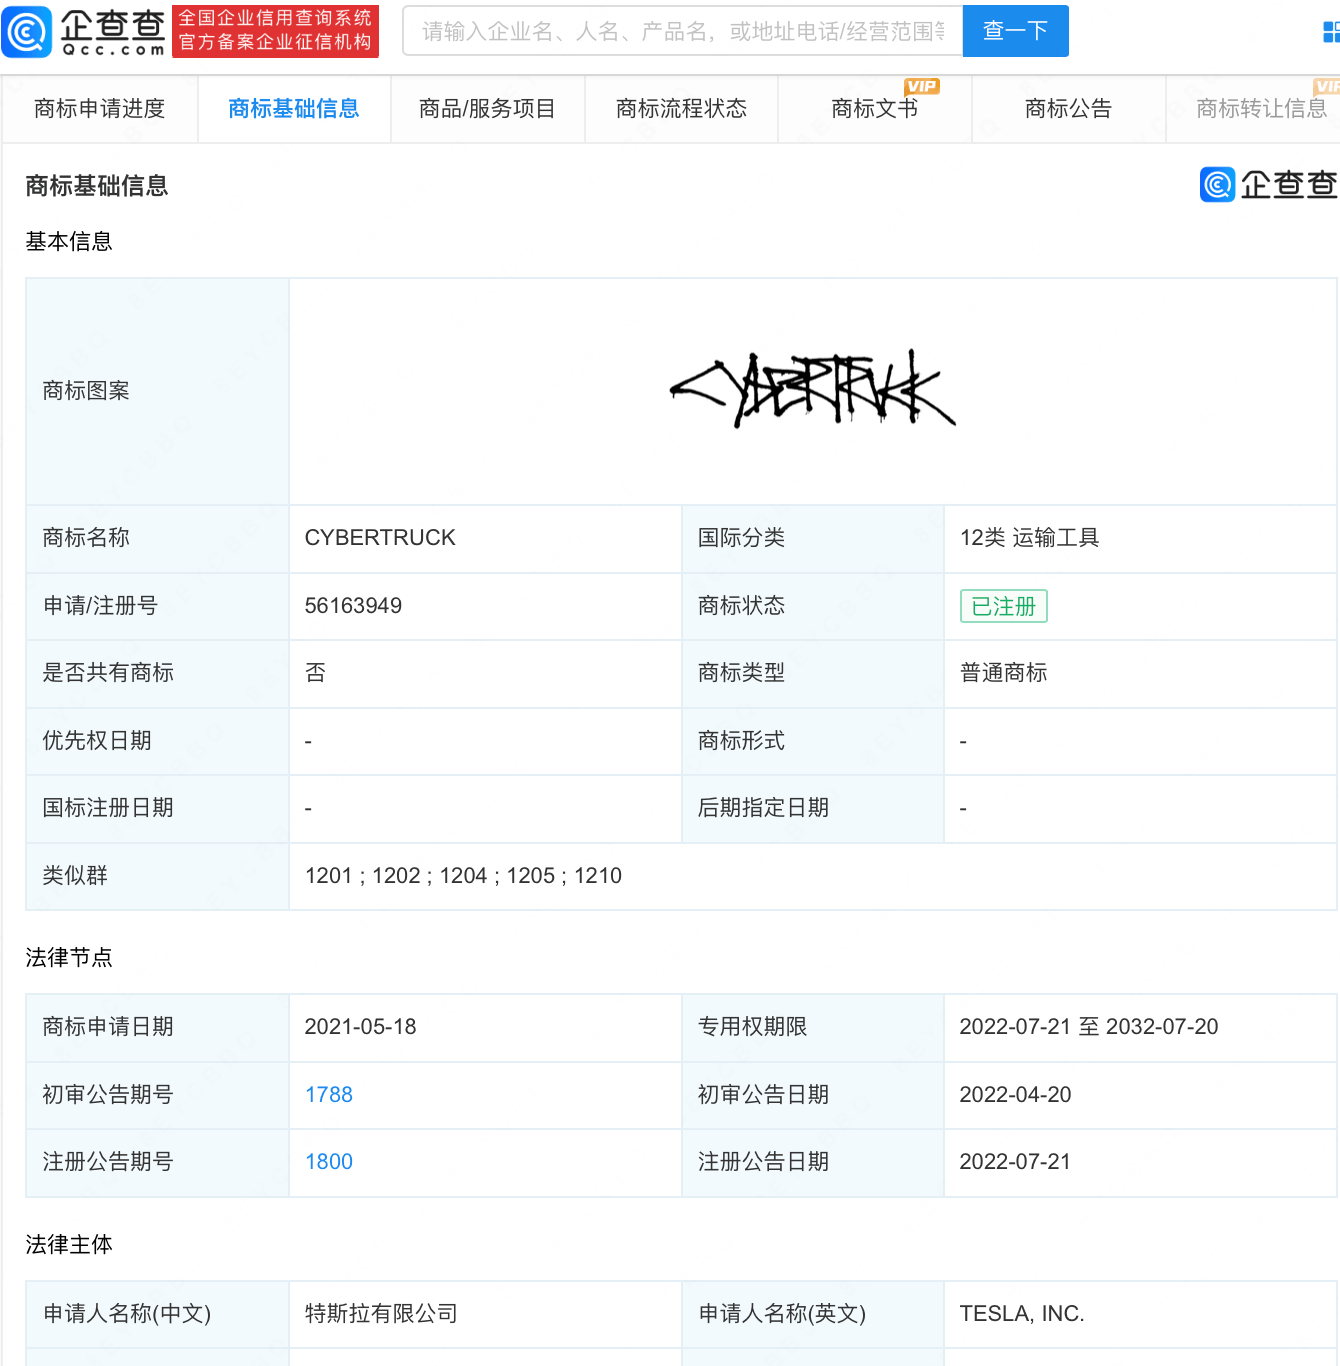The width and height of the screenshot is (1340, 1366).
Task: Click the red official credit agency badge
Action: [275, 31]
